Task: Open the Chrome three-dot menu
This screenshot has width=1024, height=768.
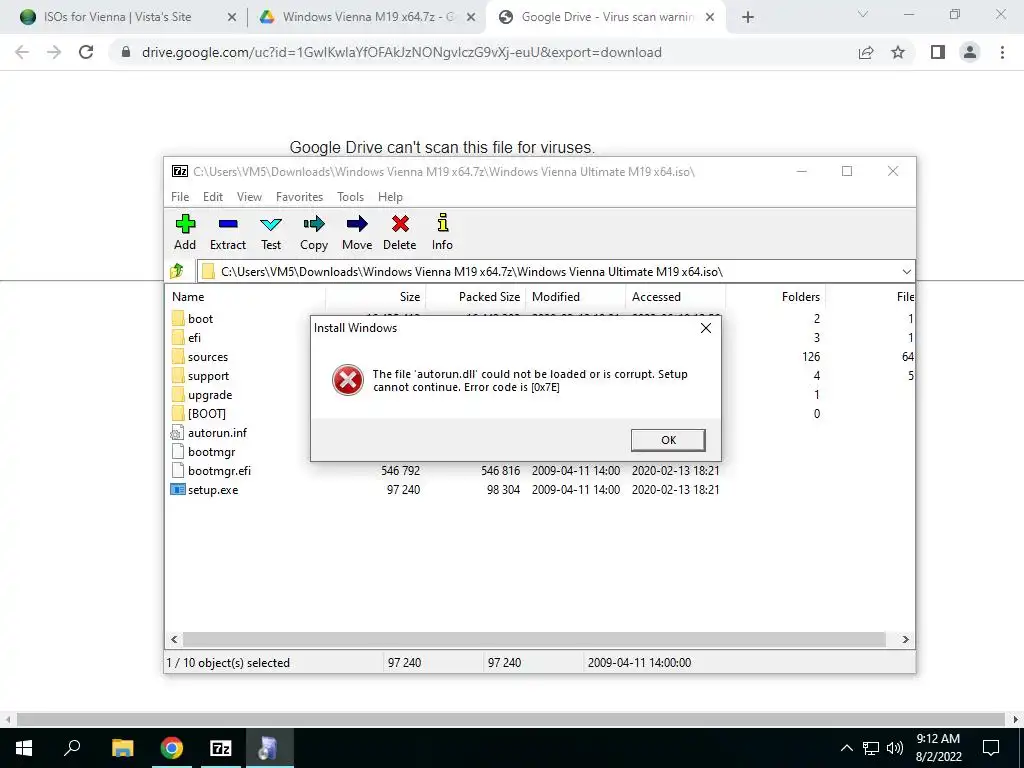Action: [1002, 52]
